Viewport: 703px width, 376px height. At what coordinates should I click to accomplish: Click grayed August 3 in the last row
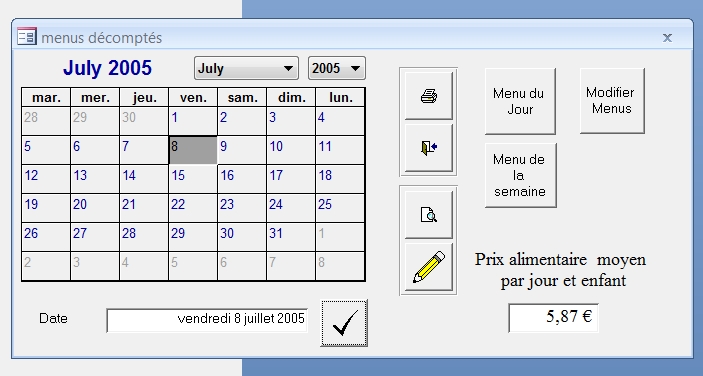pyautogui.click(x=95, y=266)
